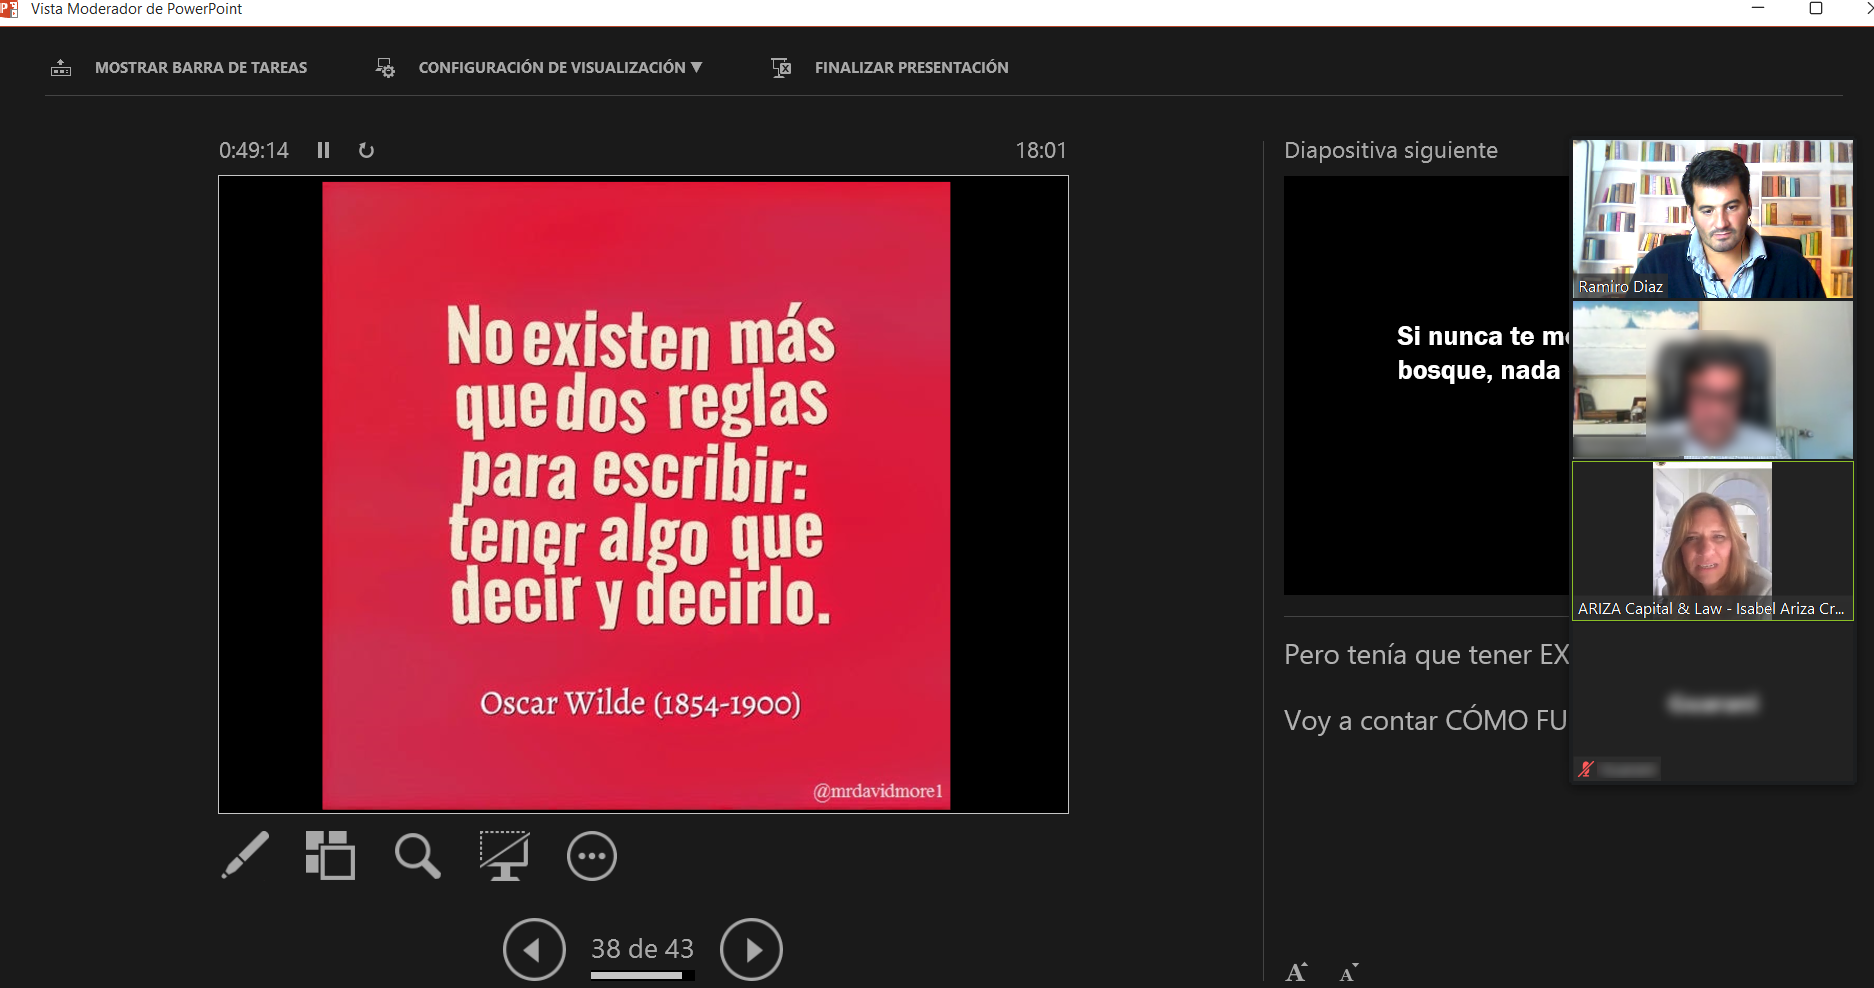Select ARIZA Capital & Law video thumbnail
This screenshot has width=1874, height=988.
point(1712,540)
